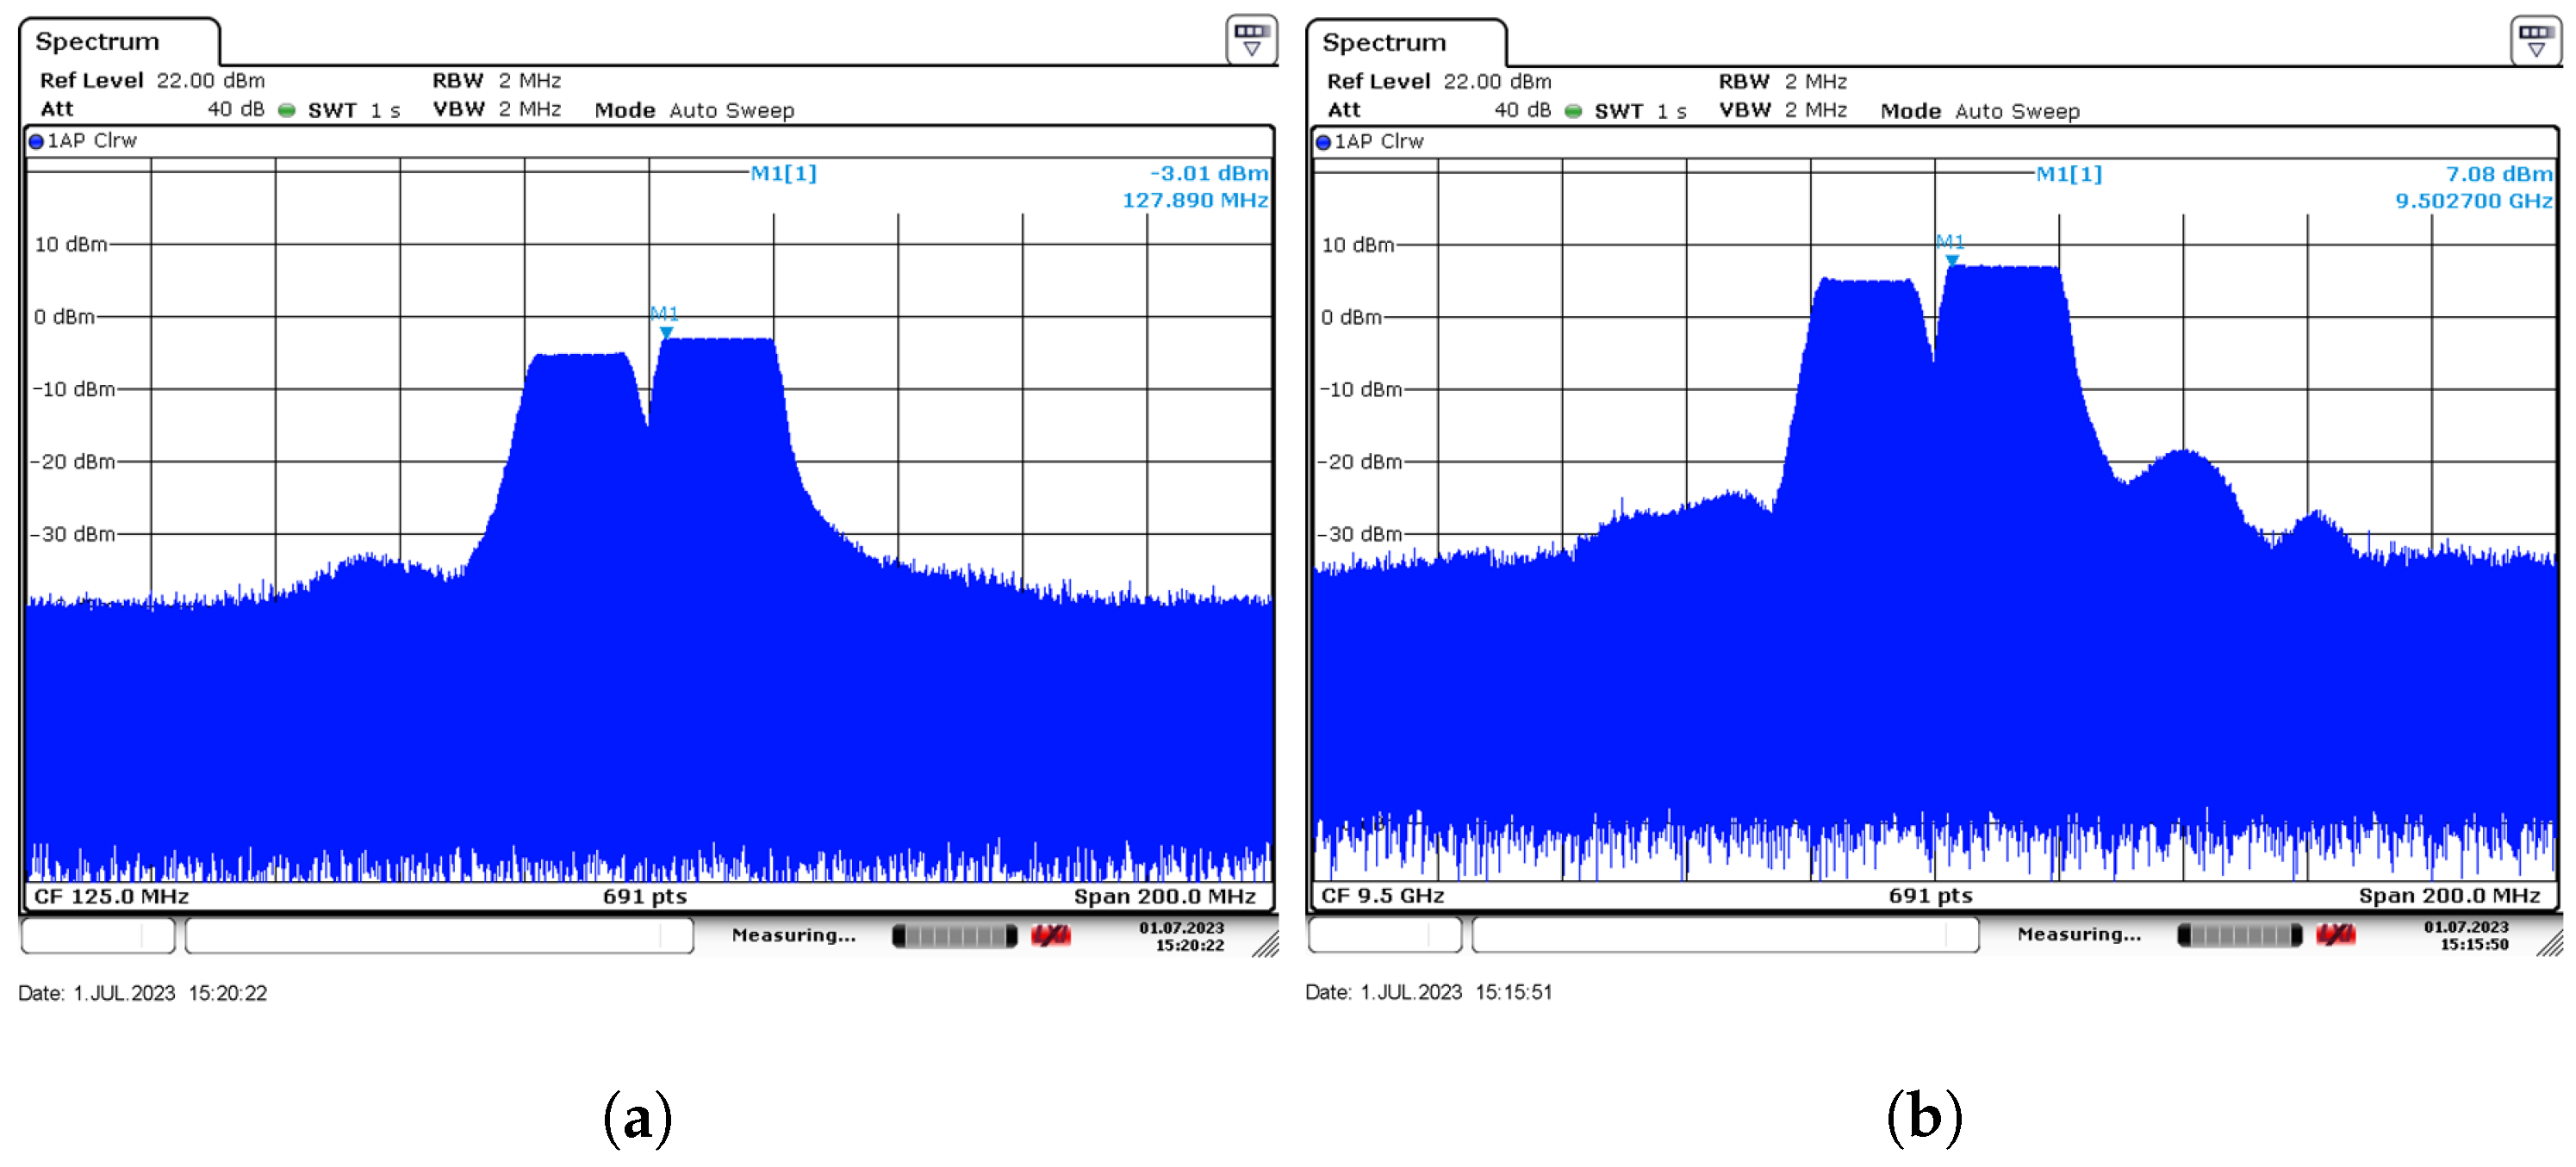Open the window layout collapse icon top right

coord(1250,40)
